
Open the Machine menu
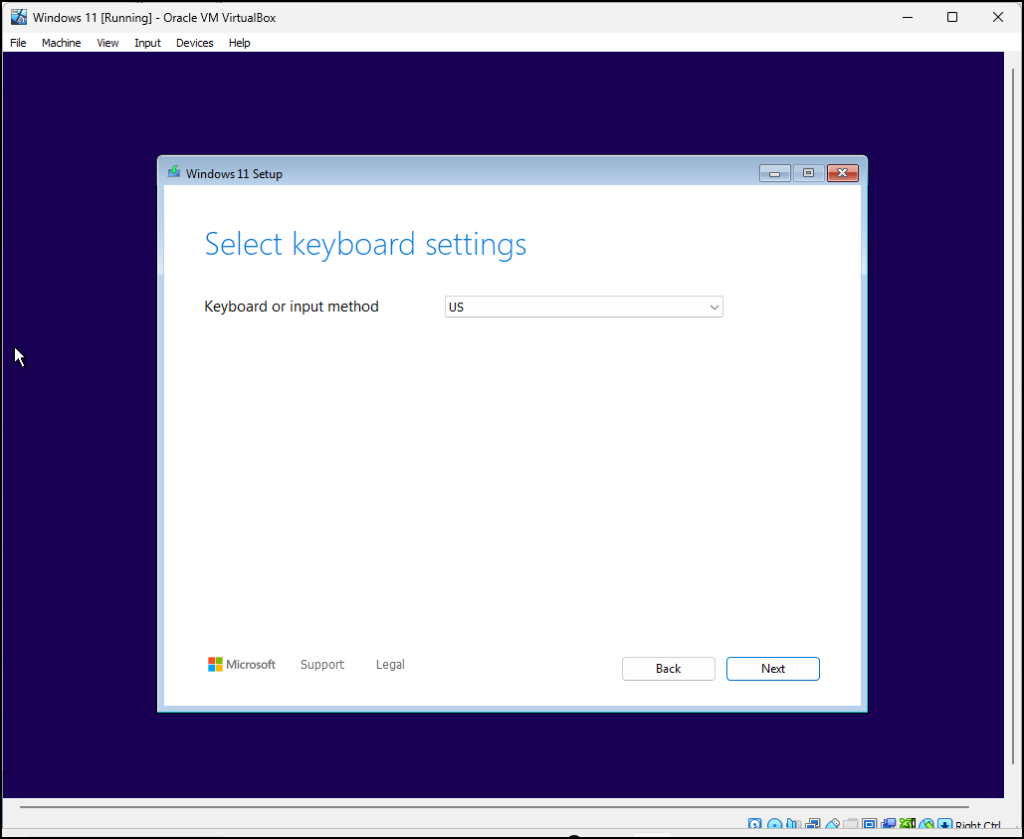pyautogui.click(x=61, y=43)
